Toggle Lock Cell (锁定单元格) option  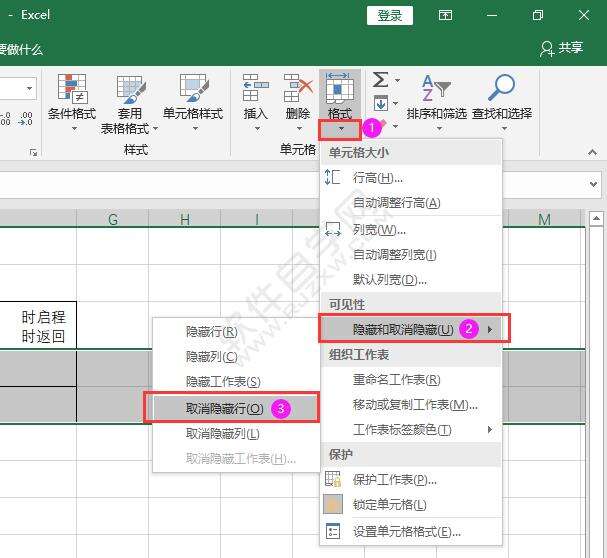coord(390,505)
